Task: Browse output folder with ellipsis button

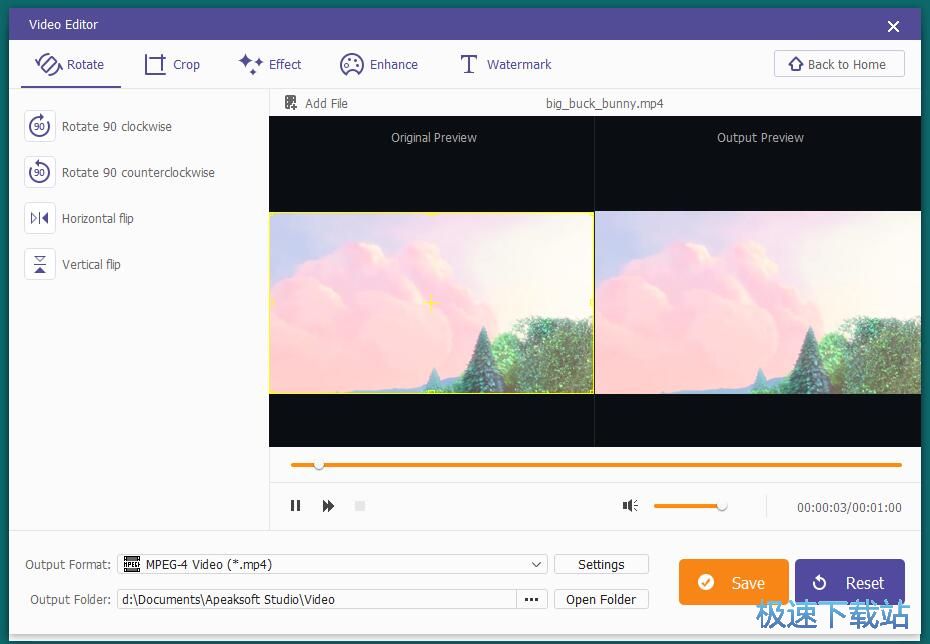Action: 531,600
